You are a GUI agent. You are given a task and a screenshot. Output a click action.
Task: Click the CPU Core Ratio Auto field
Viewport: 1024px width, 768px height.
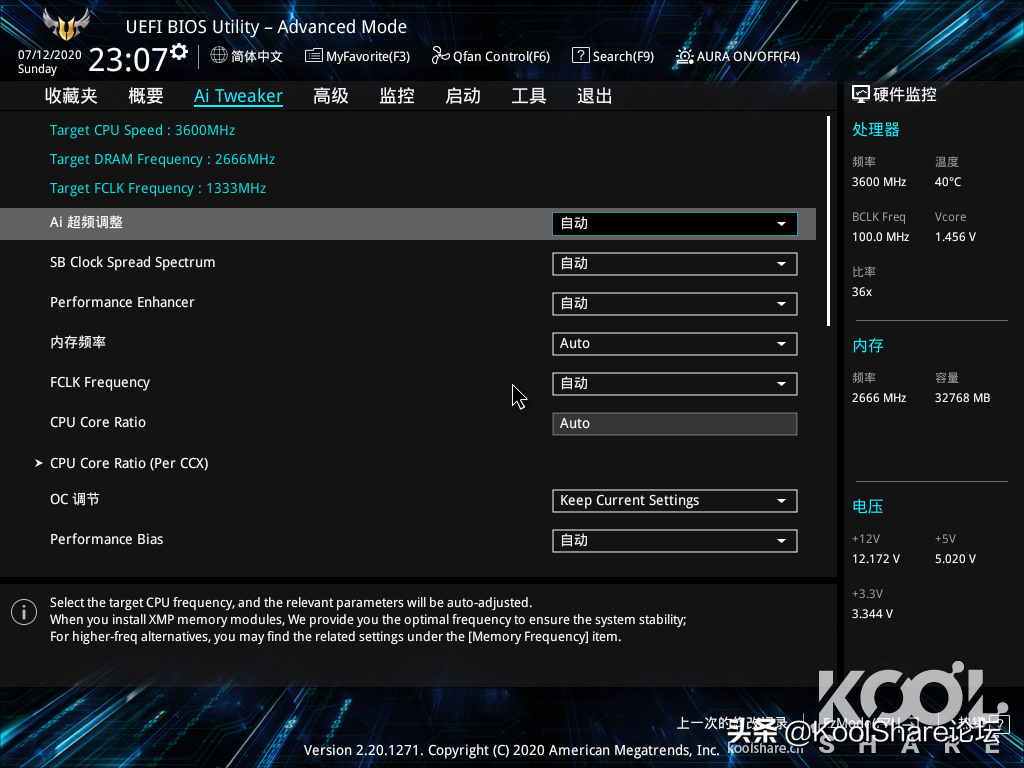coord(675,424)
